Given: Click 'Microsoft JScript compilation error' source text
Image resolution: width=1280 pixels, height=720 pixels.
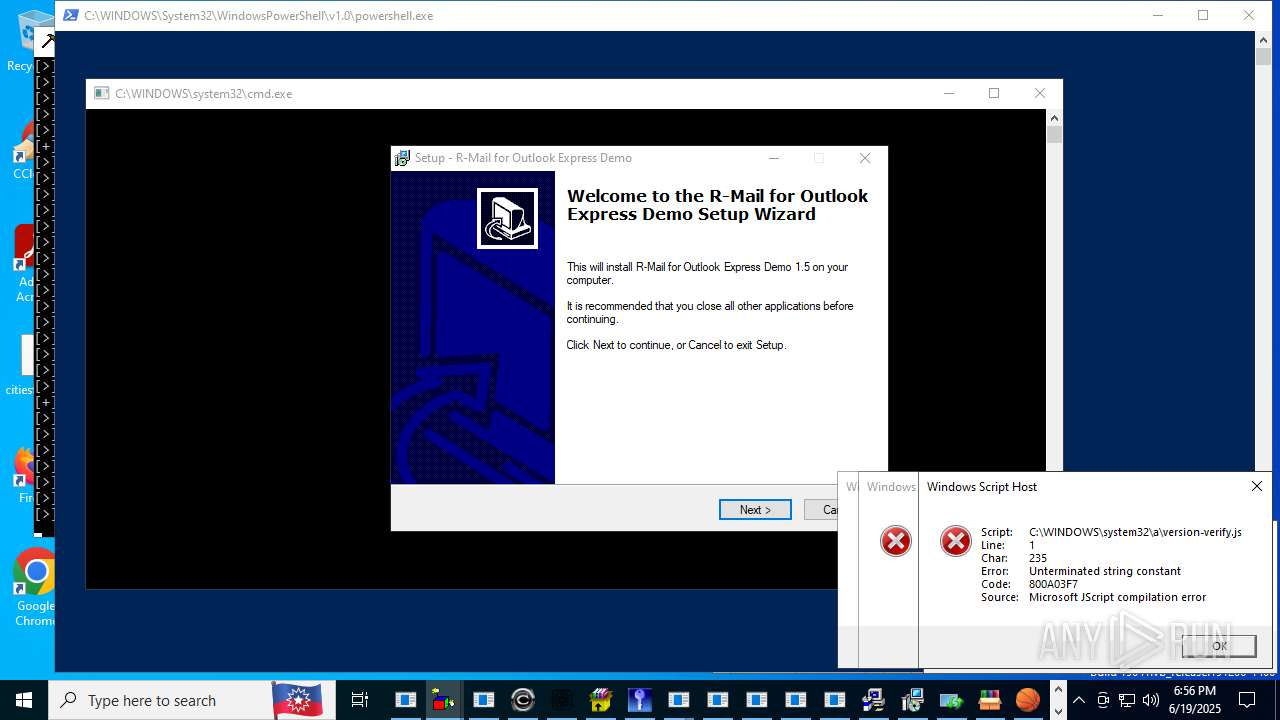Looking at the screenshot, I should [x=1117, y=597].
